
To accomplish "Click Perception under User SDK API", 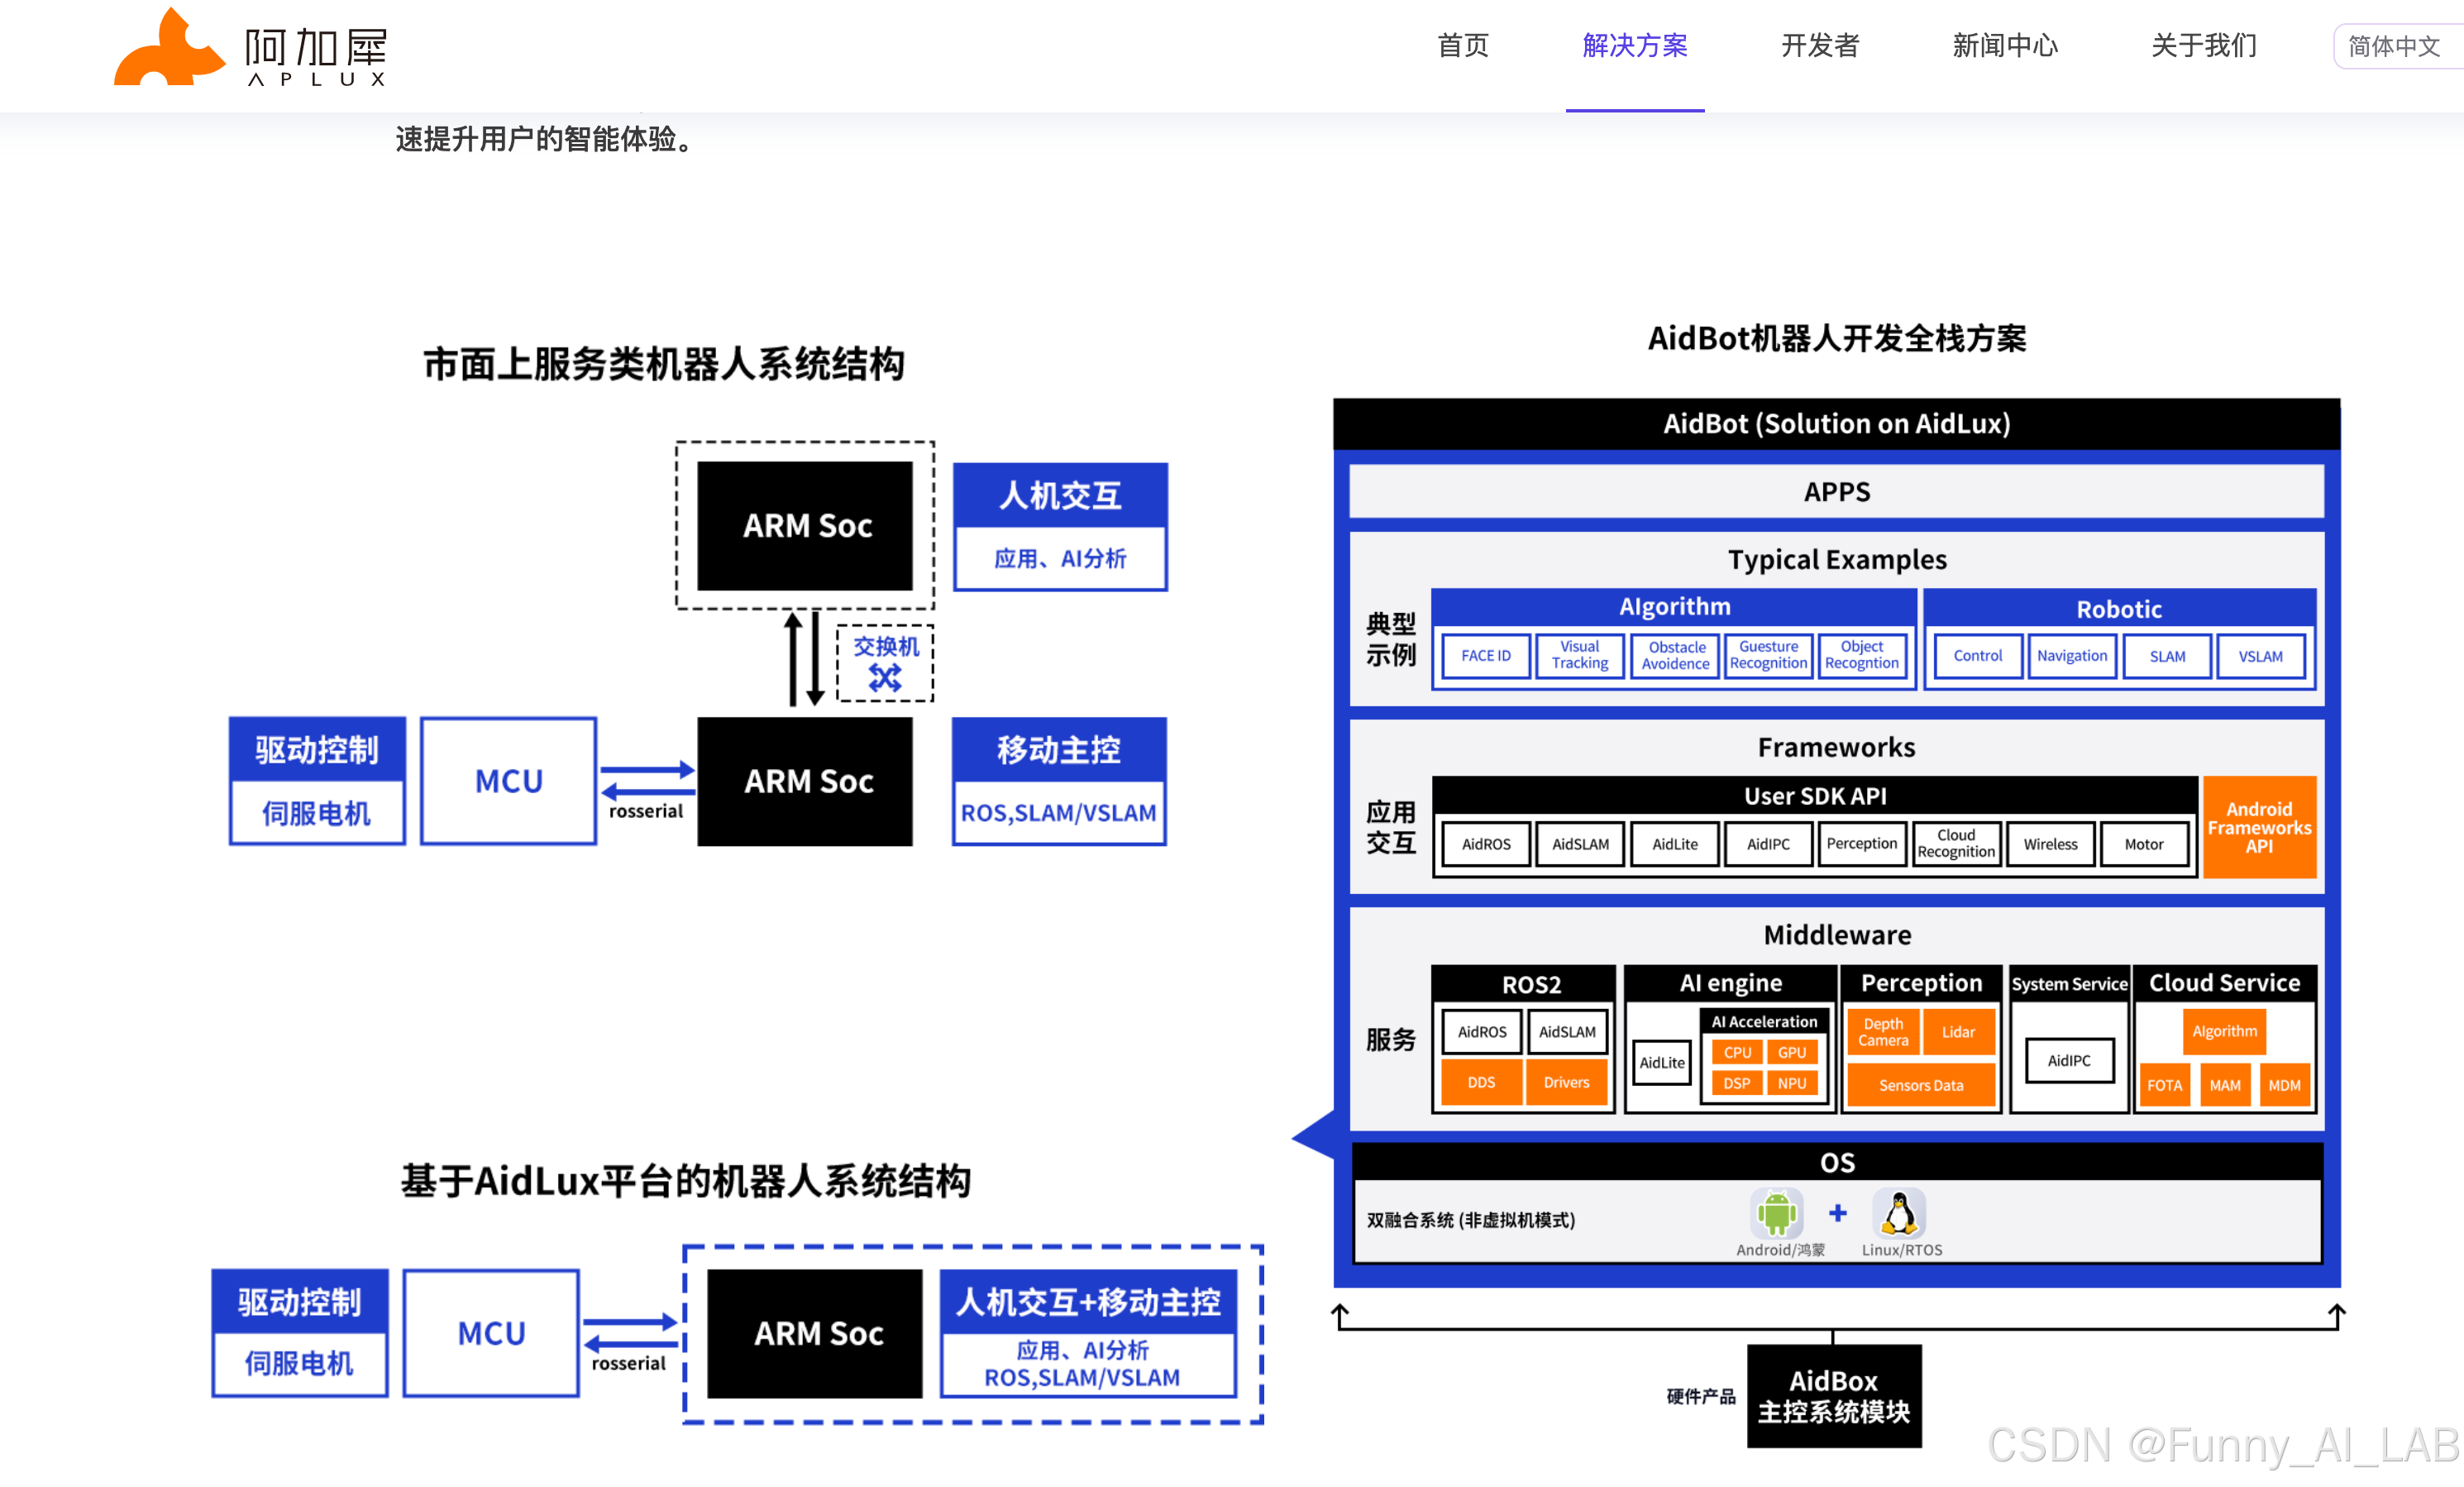I will [x=1861, y=844].
